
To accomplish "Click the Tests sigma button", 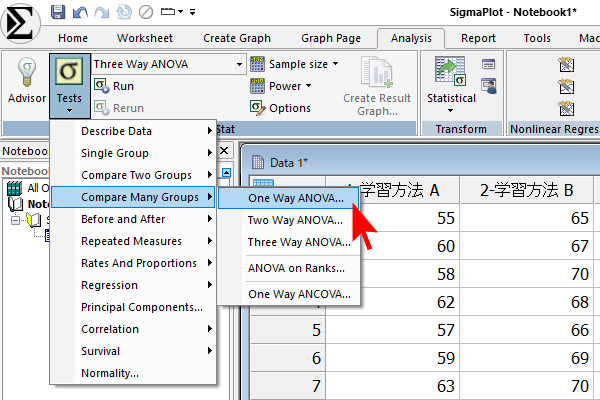I will (x=69, y=84).
